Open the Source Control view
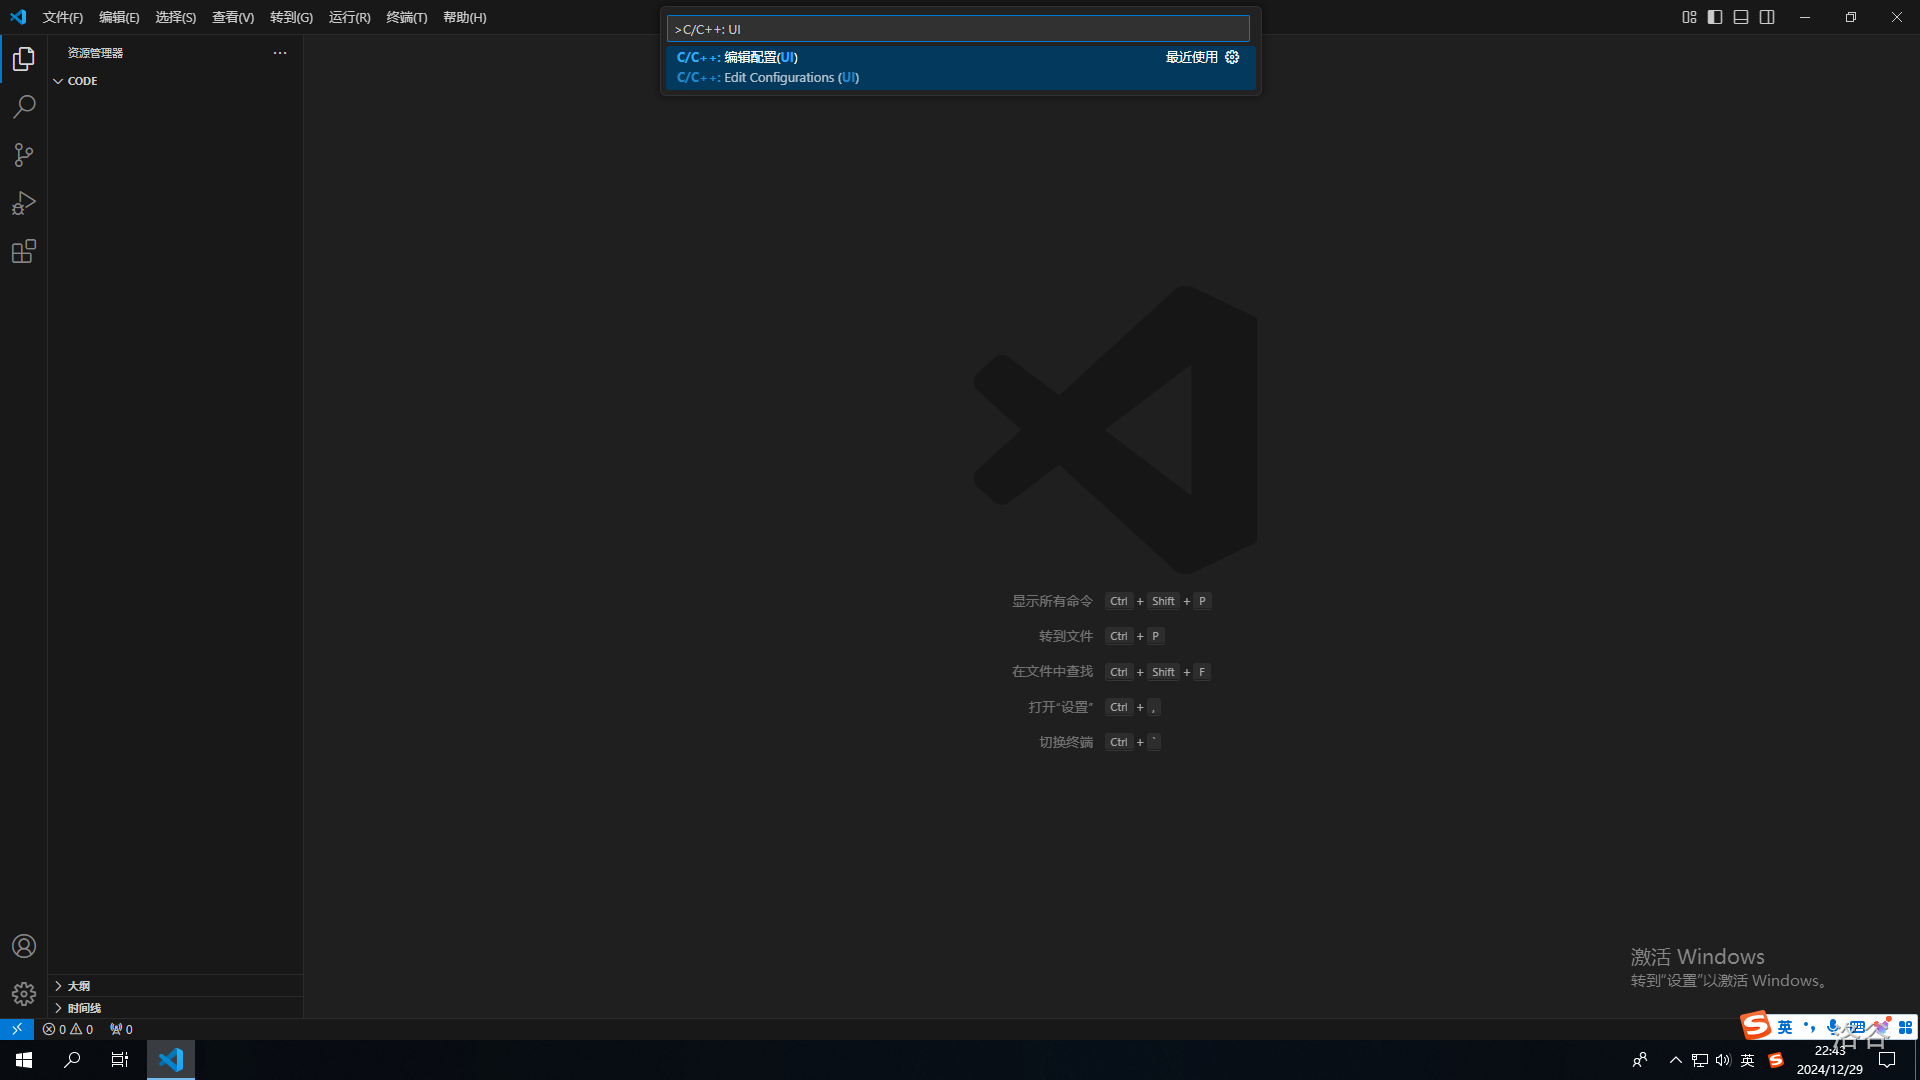The image size is (1920, 1080). pyautogui.click(x=24, y=155)
